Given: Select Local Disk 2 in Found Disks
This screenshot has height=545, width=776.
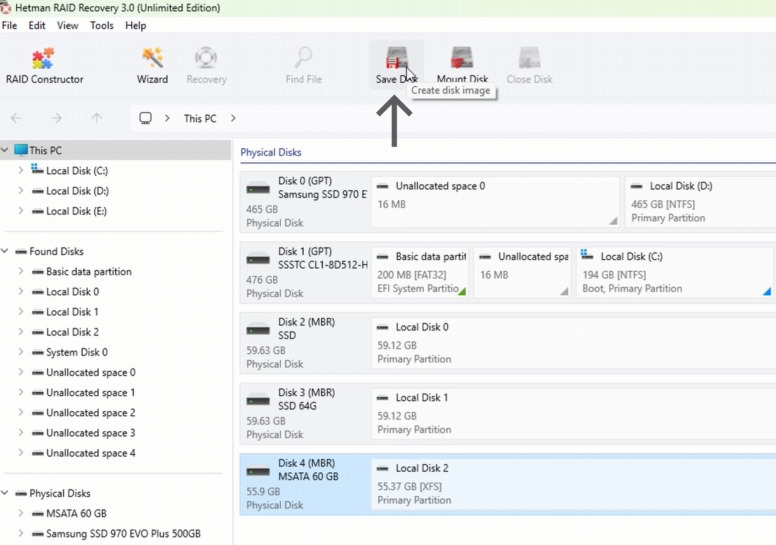Looking at the screenshot, I should (x=72, y=332).
